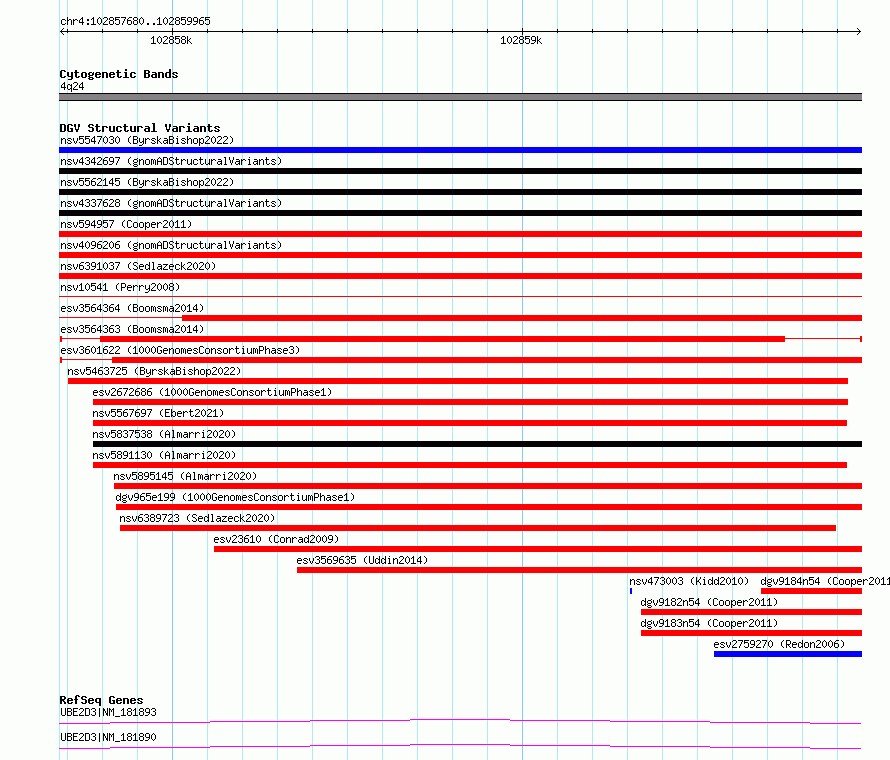Open nsv6389723 (Sedlazeck2020) variant label
890x760 pixels.
(x=197, y=518)
